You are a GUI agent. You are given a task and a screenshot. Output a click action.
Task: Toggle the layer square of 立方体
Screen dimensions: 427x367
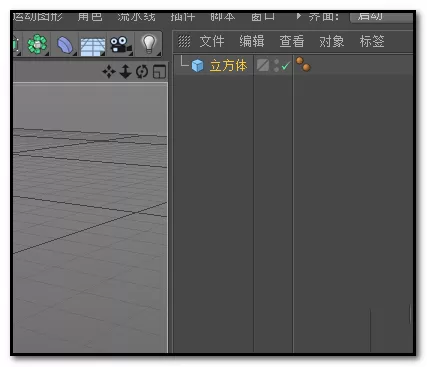coord(263,65)
